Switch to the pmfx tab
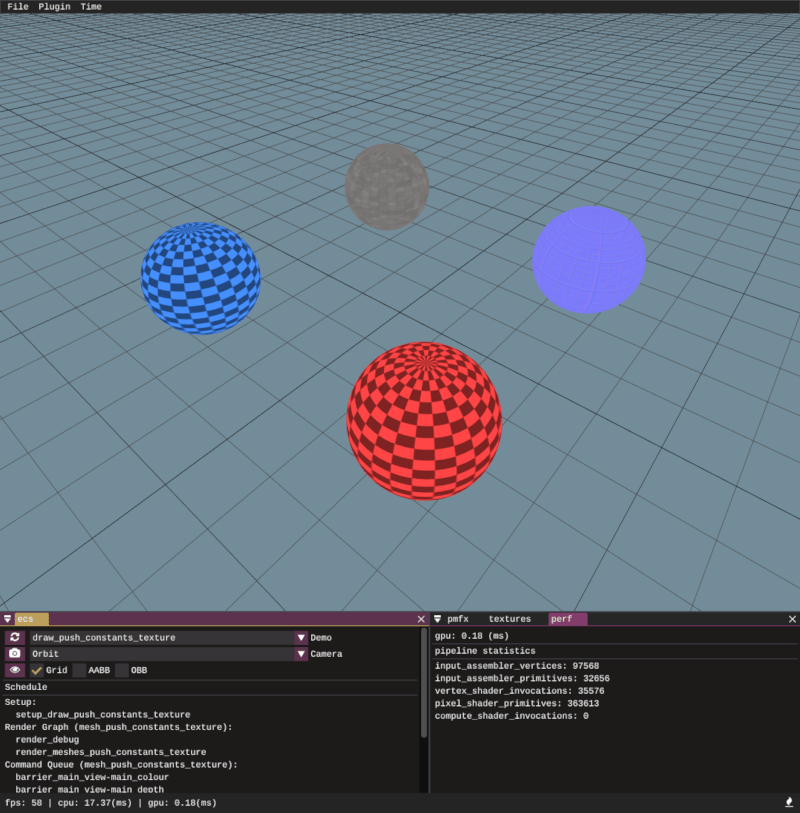Screen dimensions: 800x813 [458, 619]
